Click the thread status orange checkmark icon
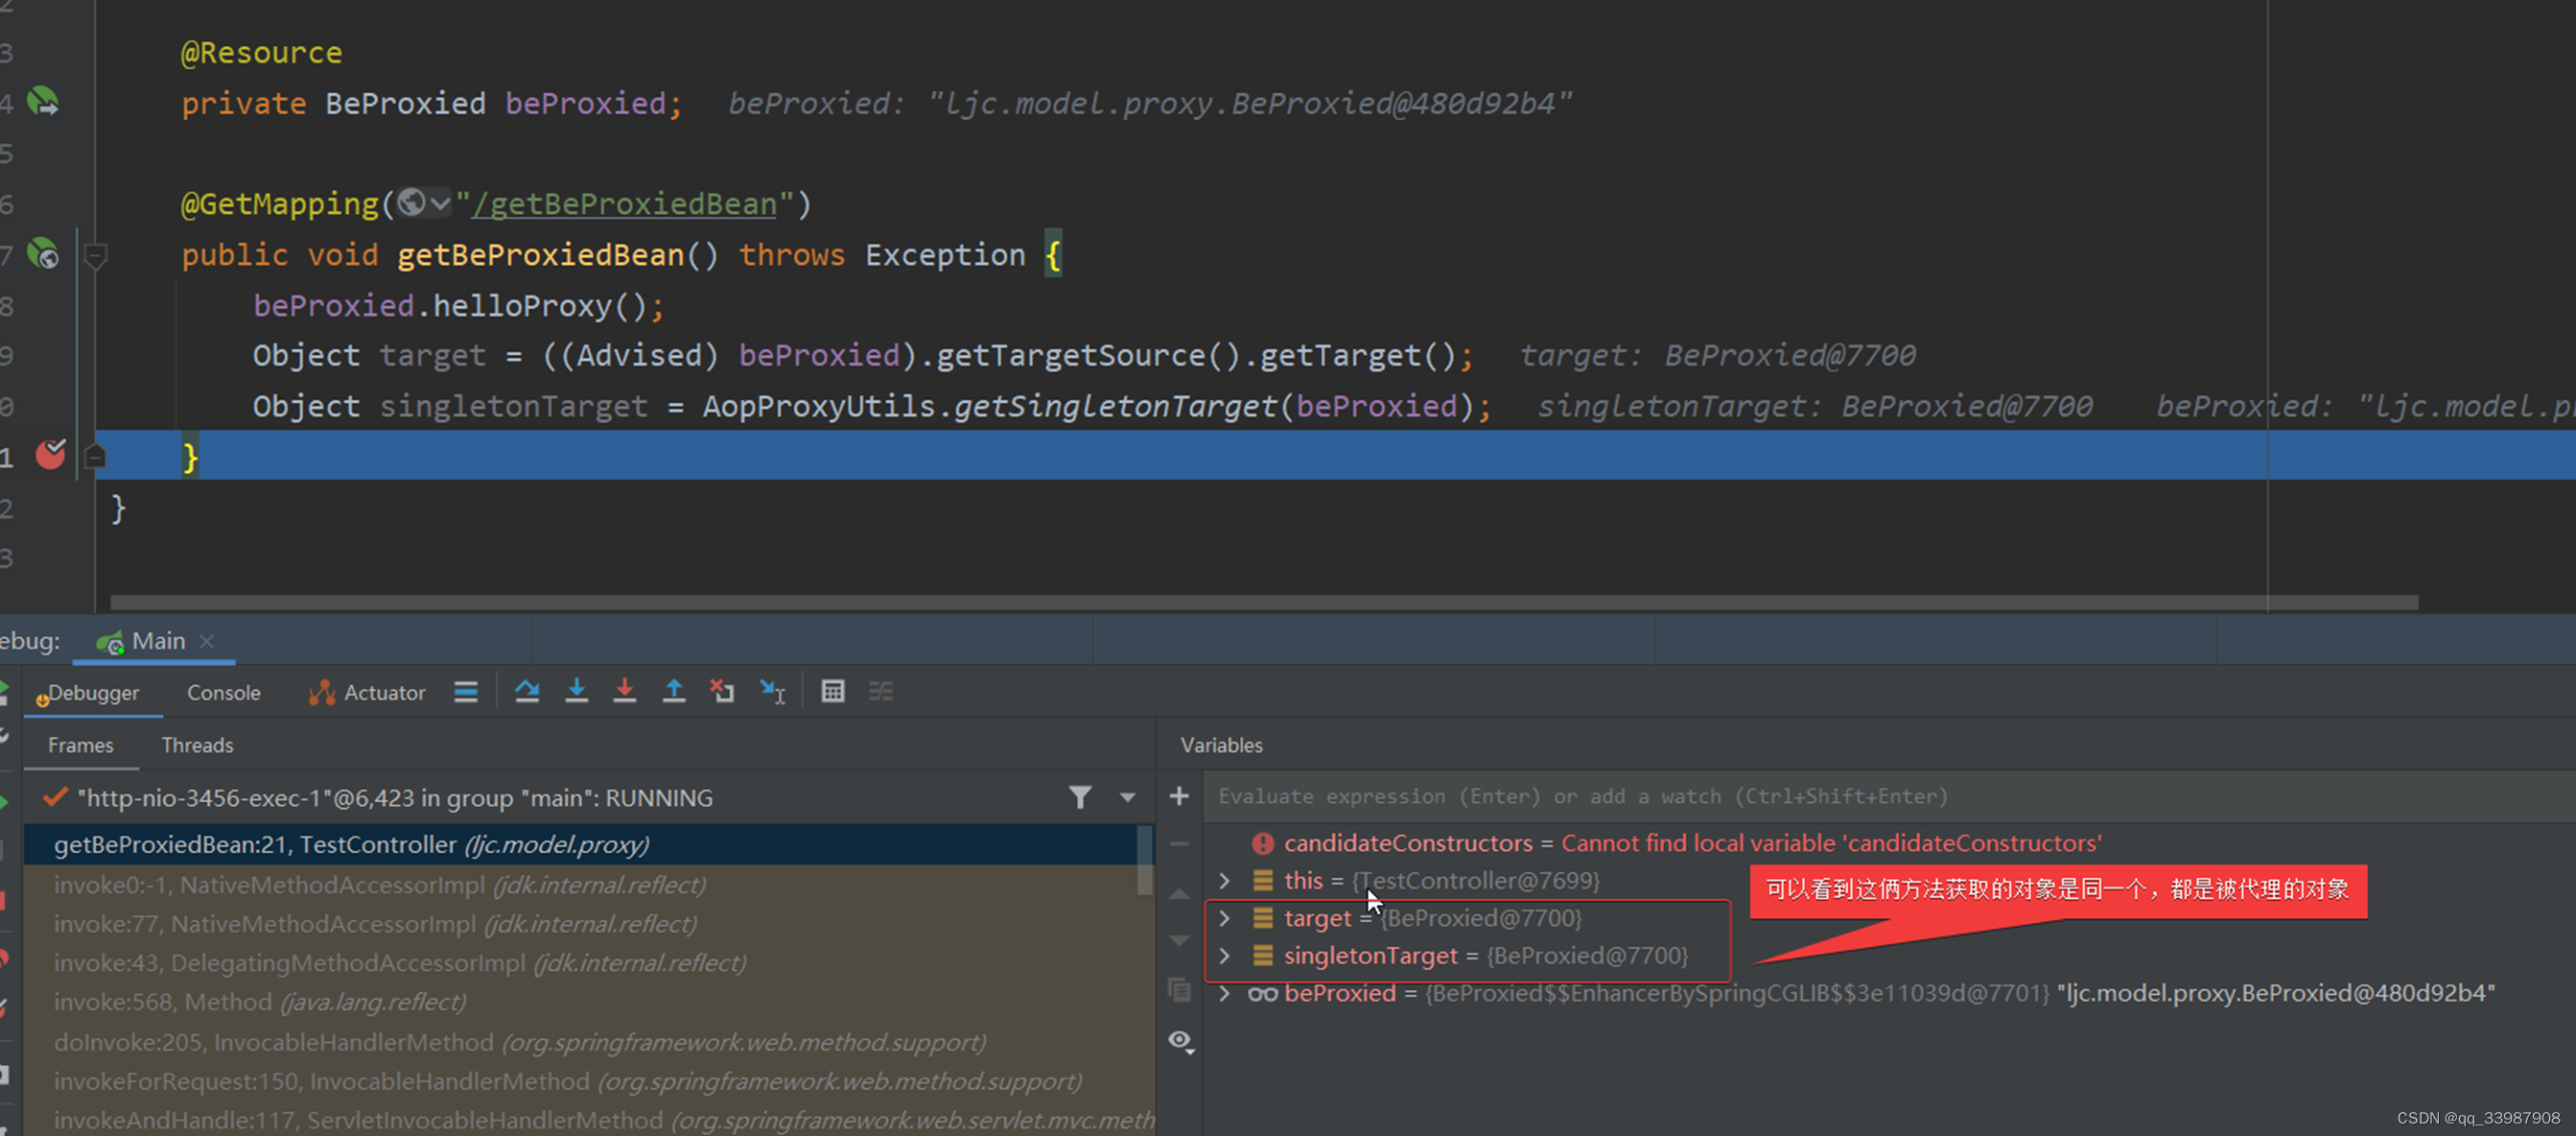The height and width of the screenshot is (1136, 2576). tap(55, 797)
